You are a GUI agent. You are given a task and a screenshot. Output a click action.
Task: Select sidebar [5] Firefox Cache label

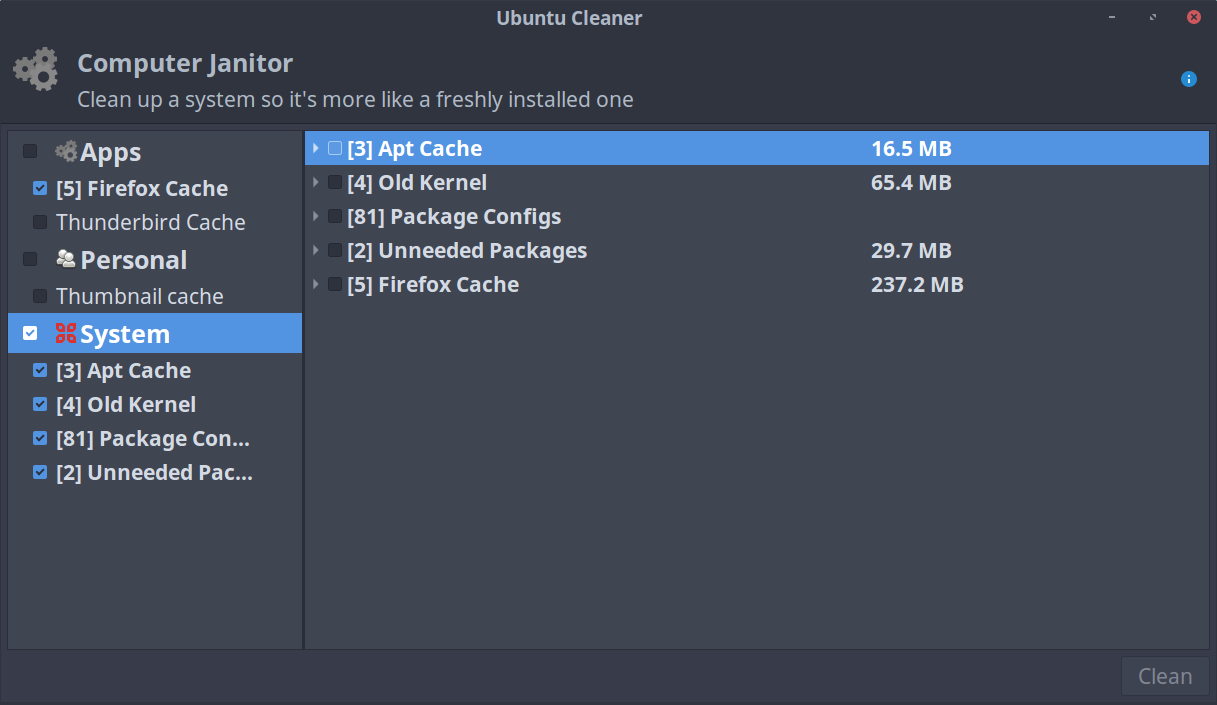pyautogui.click(x=142, y=188)
